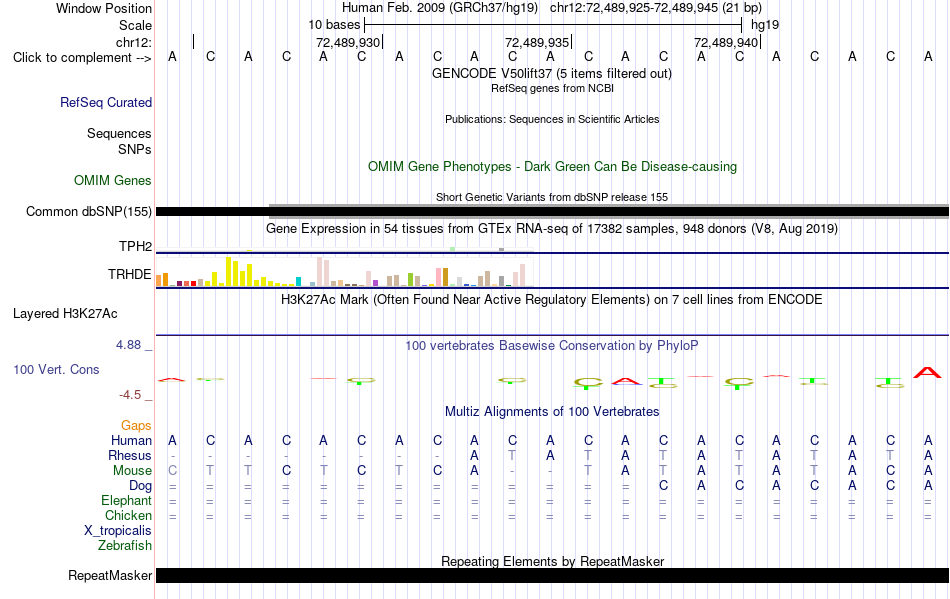
Task: Click the 4.88 conservation maximum value
Action: pos(128,345)
